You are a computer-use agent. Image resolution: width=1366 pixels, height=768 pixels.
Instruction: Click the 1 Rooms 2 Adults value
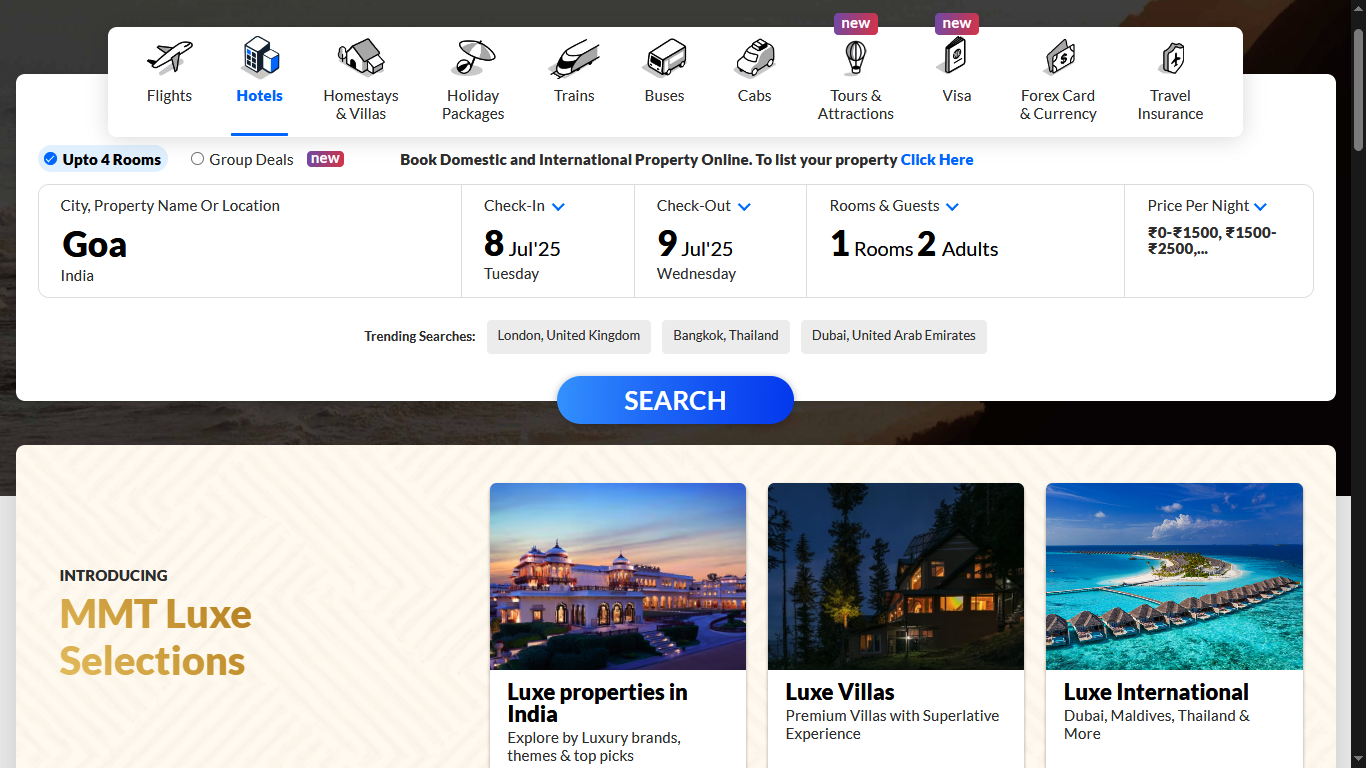coord(914,245)
